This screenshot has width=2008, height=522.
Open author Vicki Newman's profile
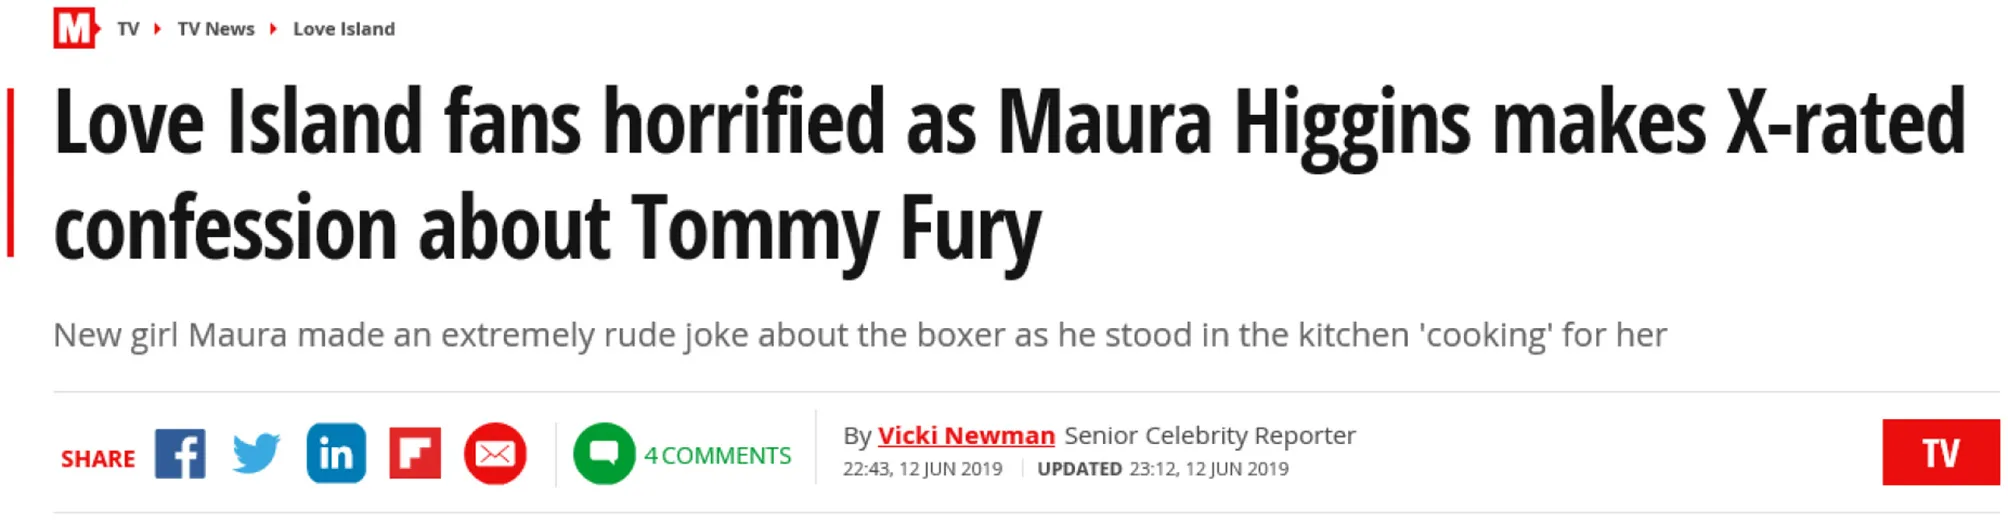966,436
